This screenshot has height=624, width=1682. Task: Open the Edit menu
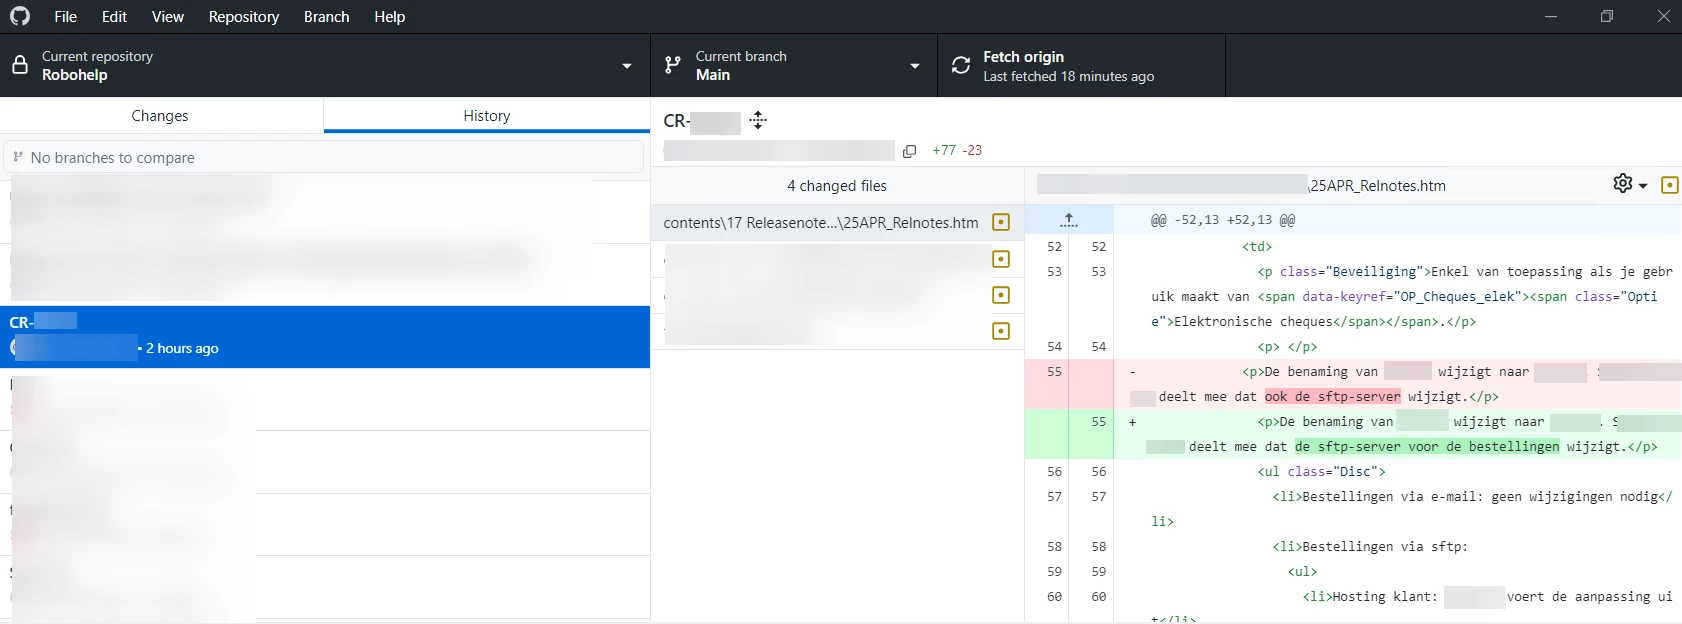114,17
